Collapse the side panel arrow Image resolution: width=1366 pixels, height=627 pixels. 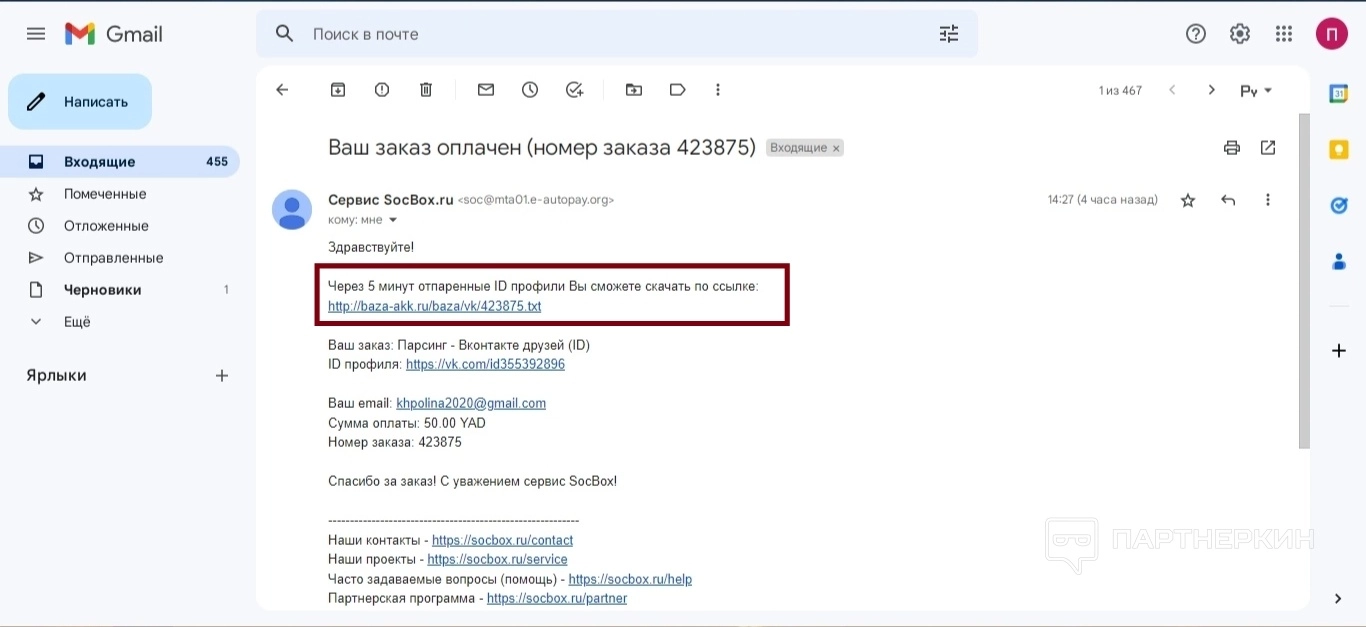pyautogui.click(x=1338, y=599)
